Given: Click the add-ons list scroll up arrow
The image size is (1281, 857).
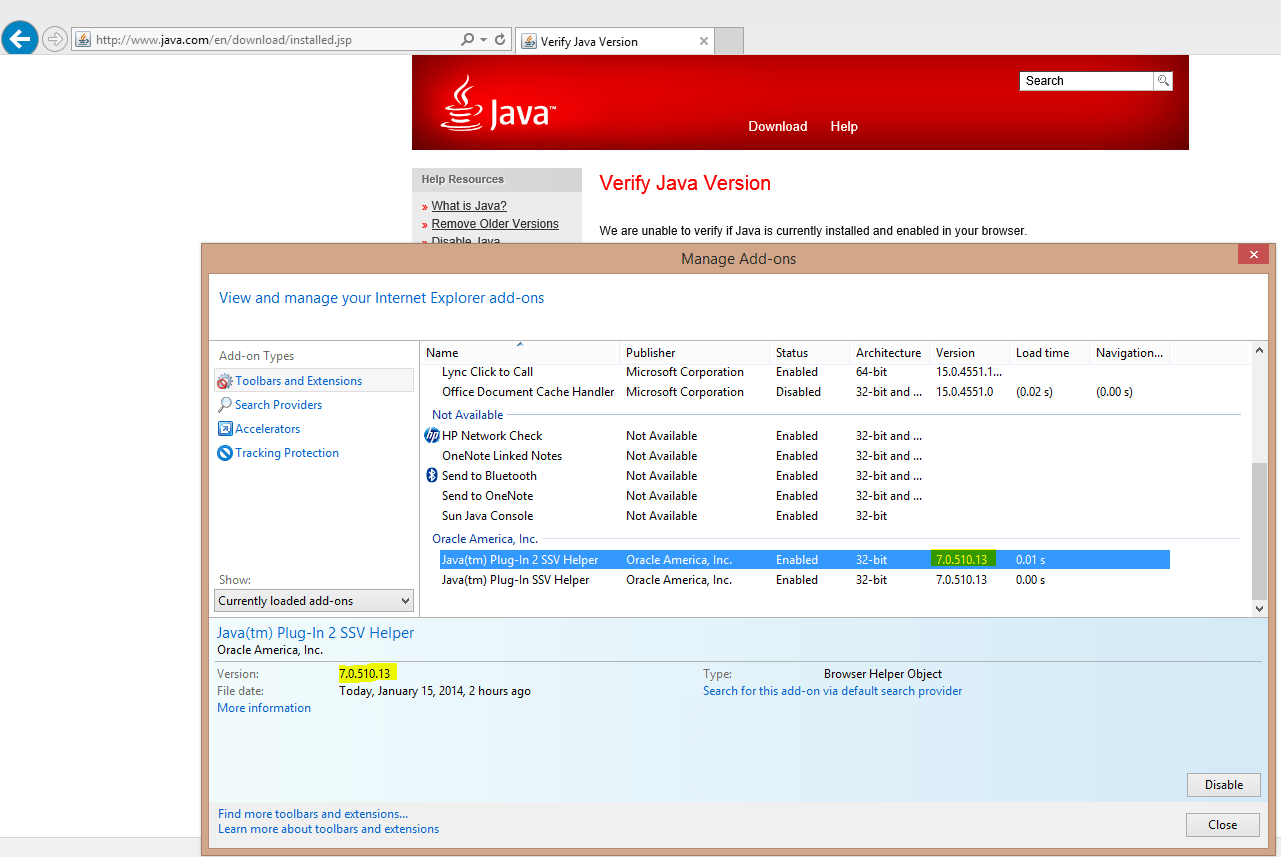Looking at the screenshot, I should [x=1258, y=351].
